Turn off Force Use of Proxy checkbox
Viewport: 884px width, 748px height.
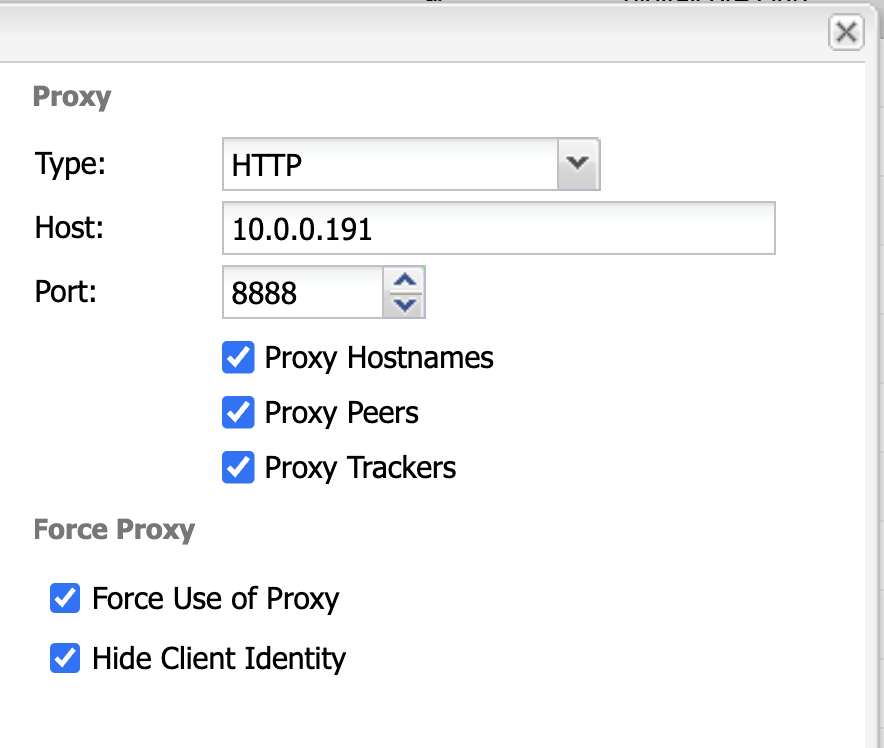(65, 598)
